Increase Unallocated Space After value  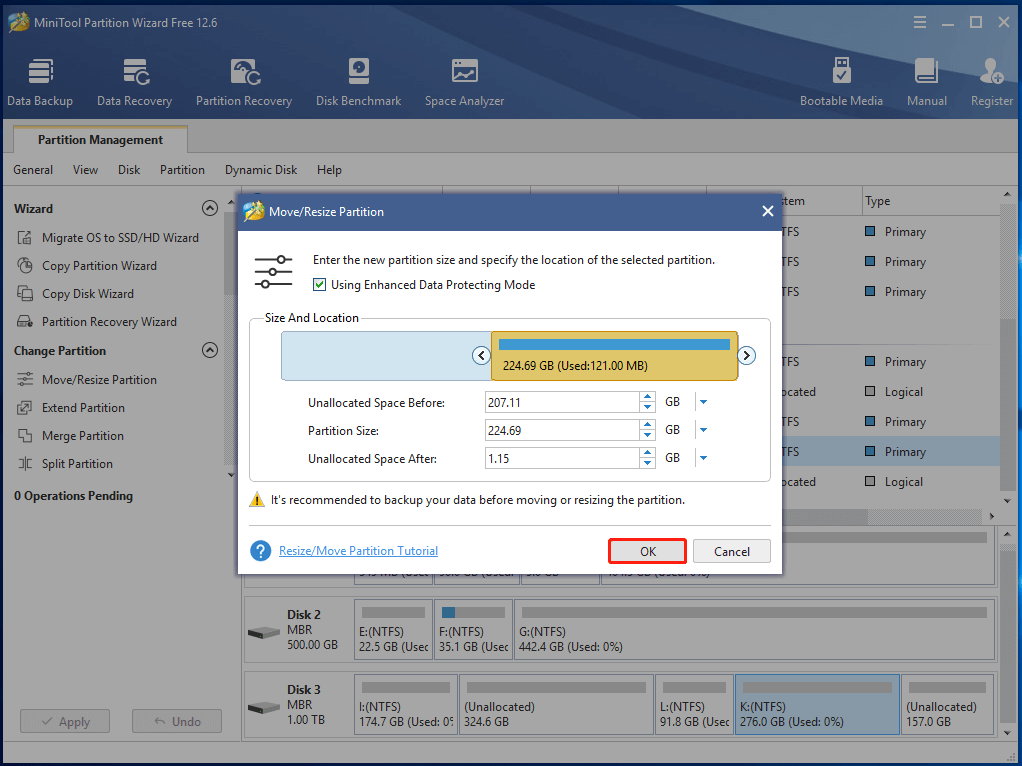tap(647, 453)
